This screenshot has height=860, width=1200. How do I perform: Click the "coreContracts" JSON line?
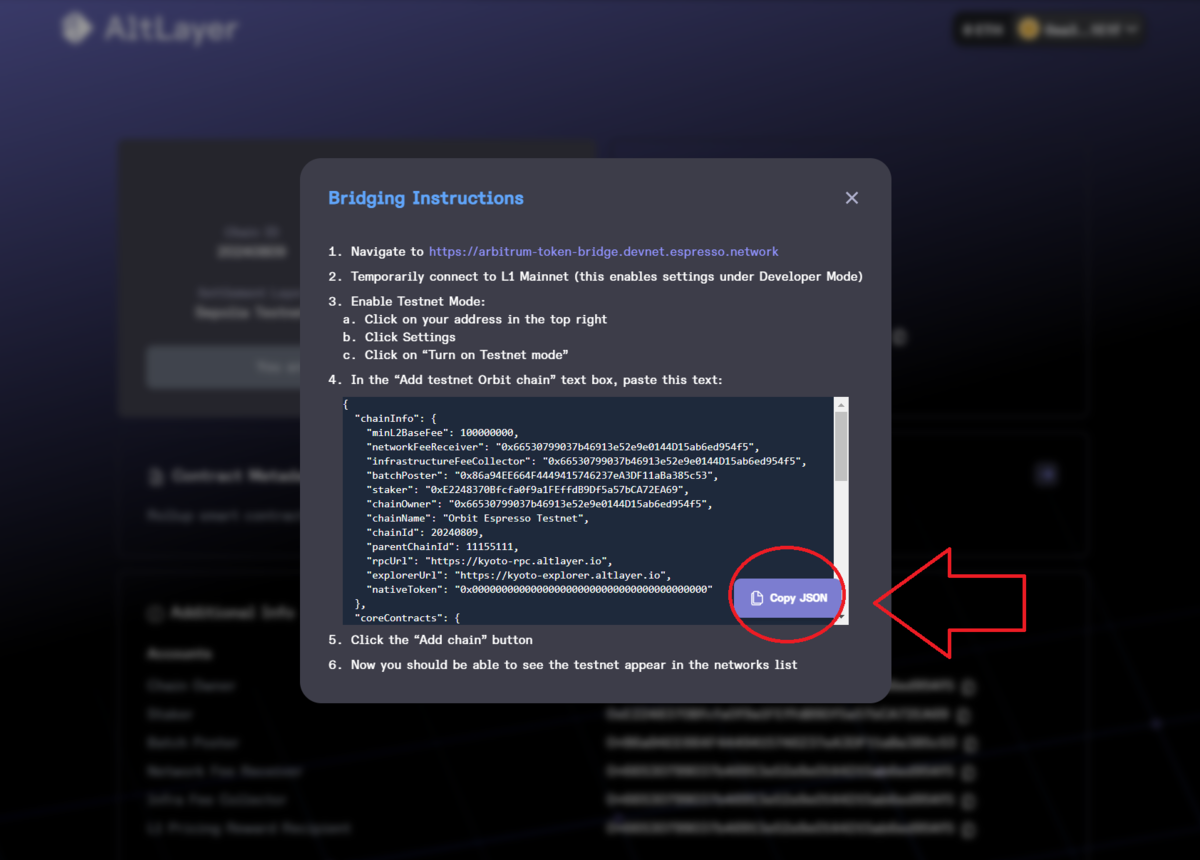click(407, 619)
